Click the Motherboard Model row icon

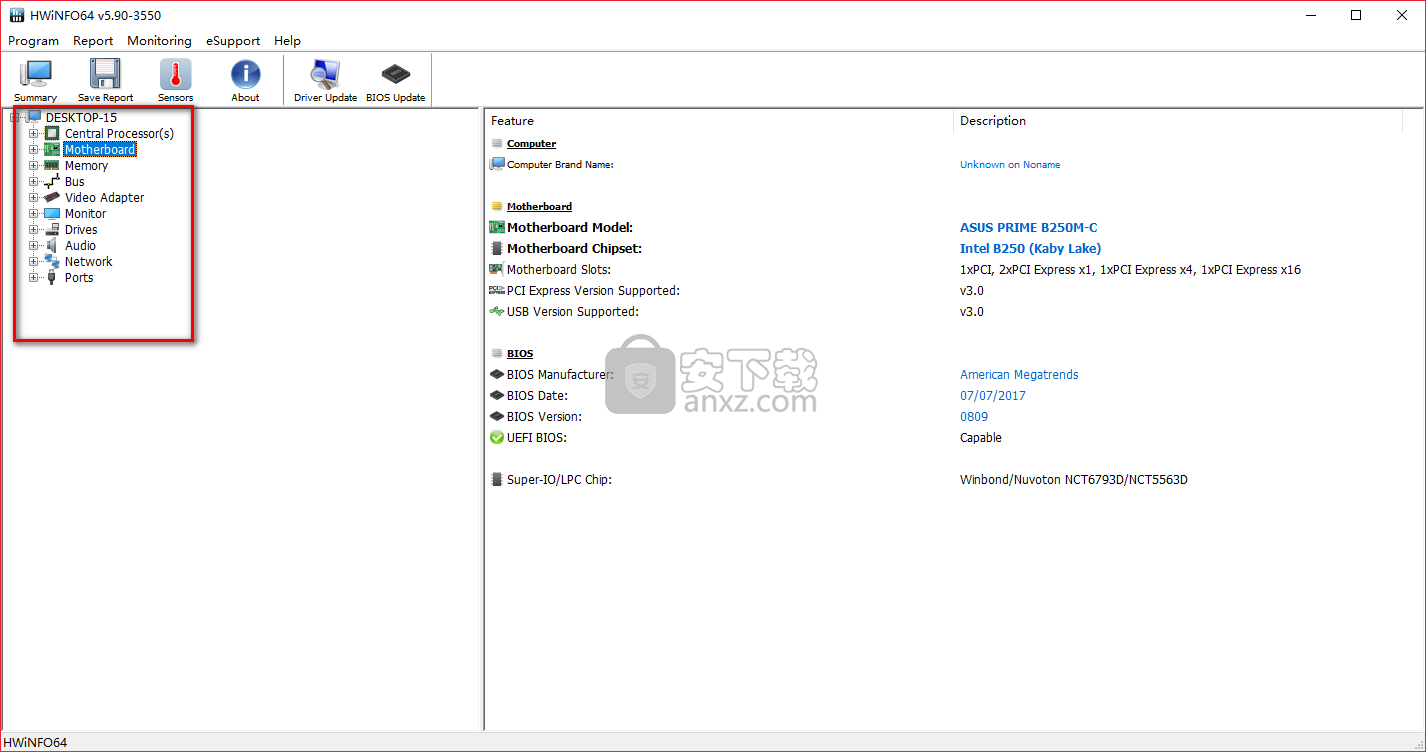point(497,228)
